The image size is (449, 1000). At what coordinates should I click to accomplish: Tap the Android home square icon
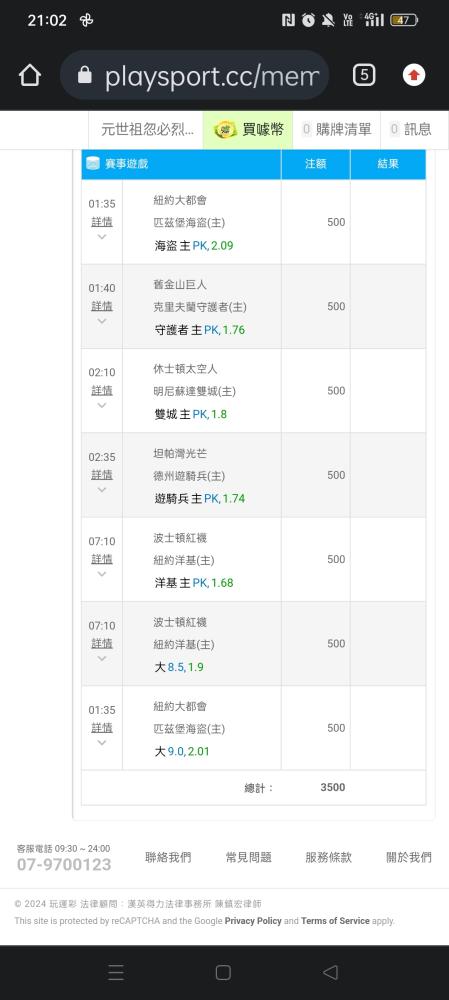click(223, 972)
